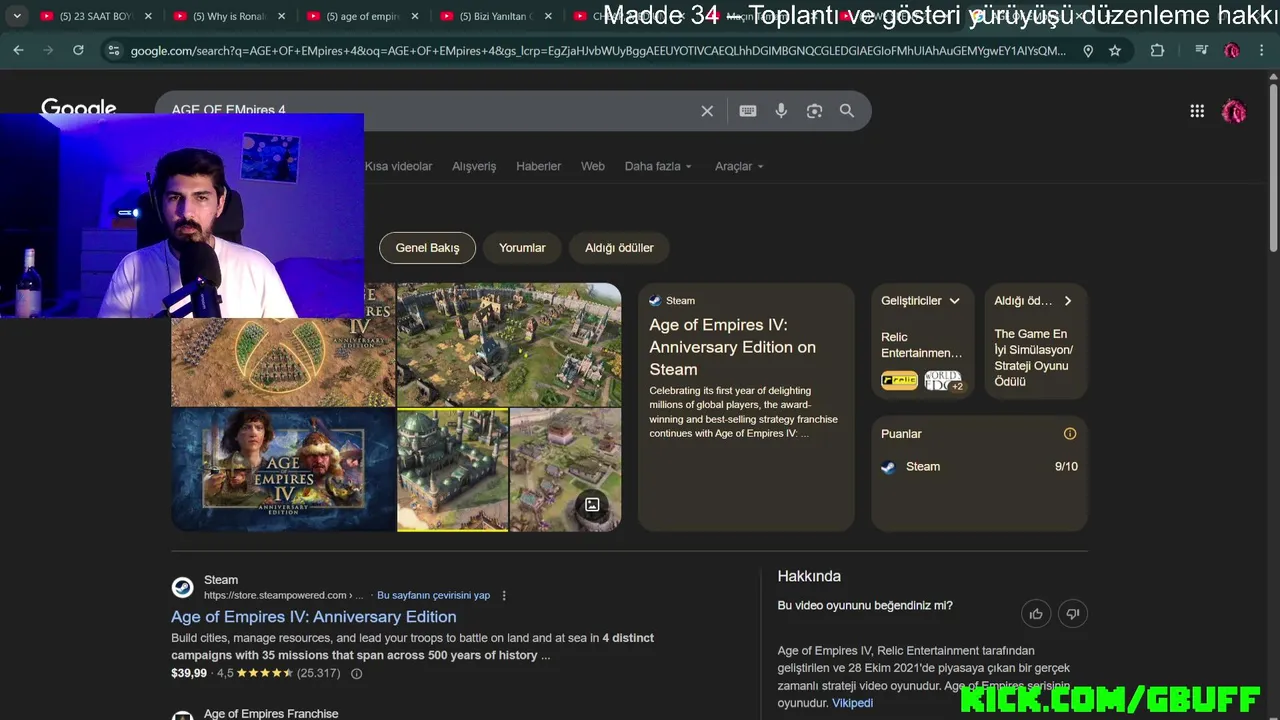Open the Google logo homepage link

79,106
